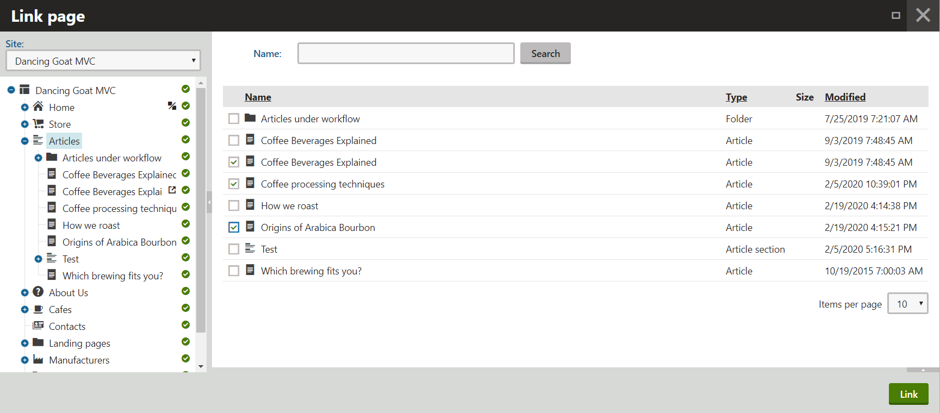Image resolution: width=940 pixels, height=413 pixels.
Task: Check the first Coffee Beverages Explained checkbox
Action: point(234,141)
